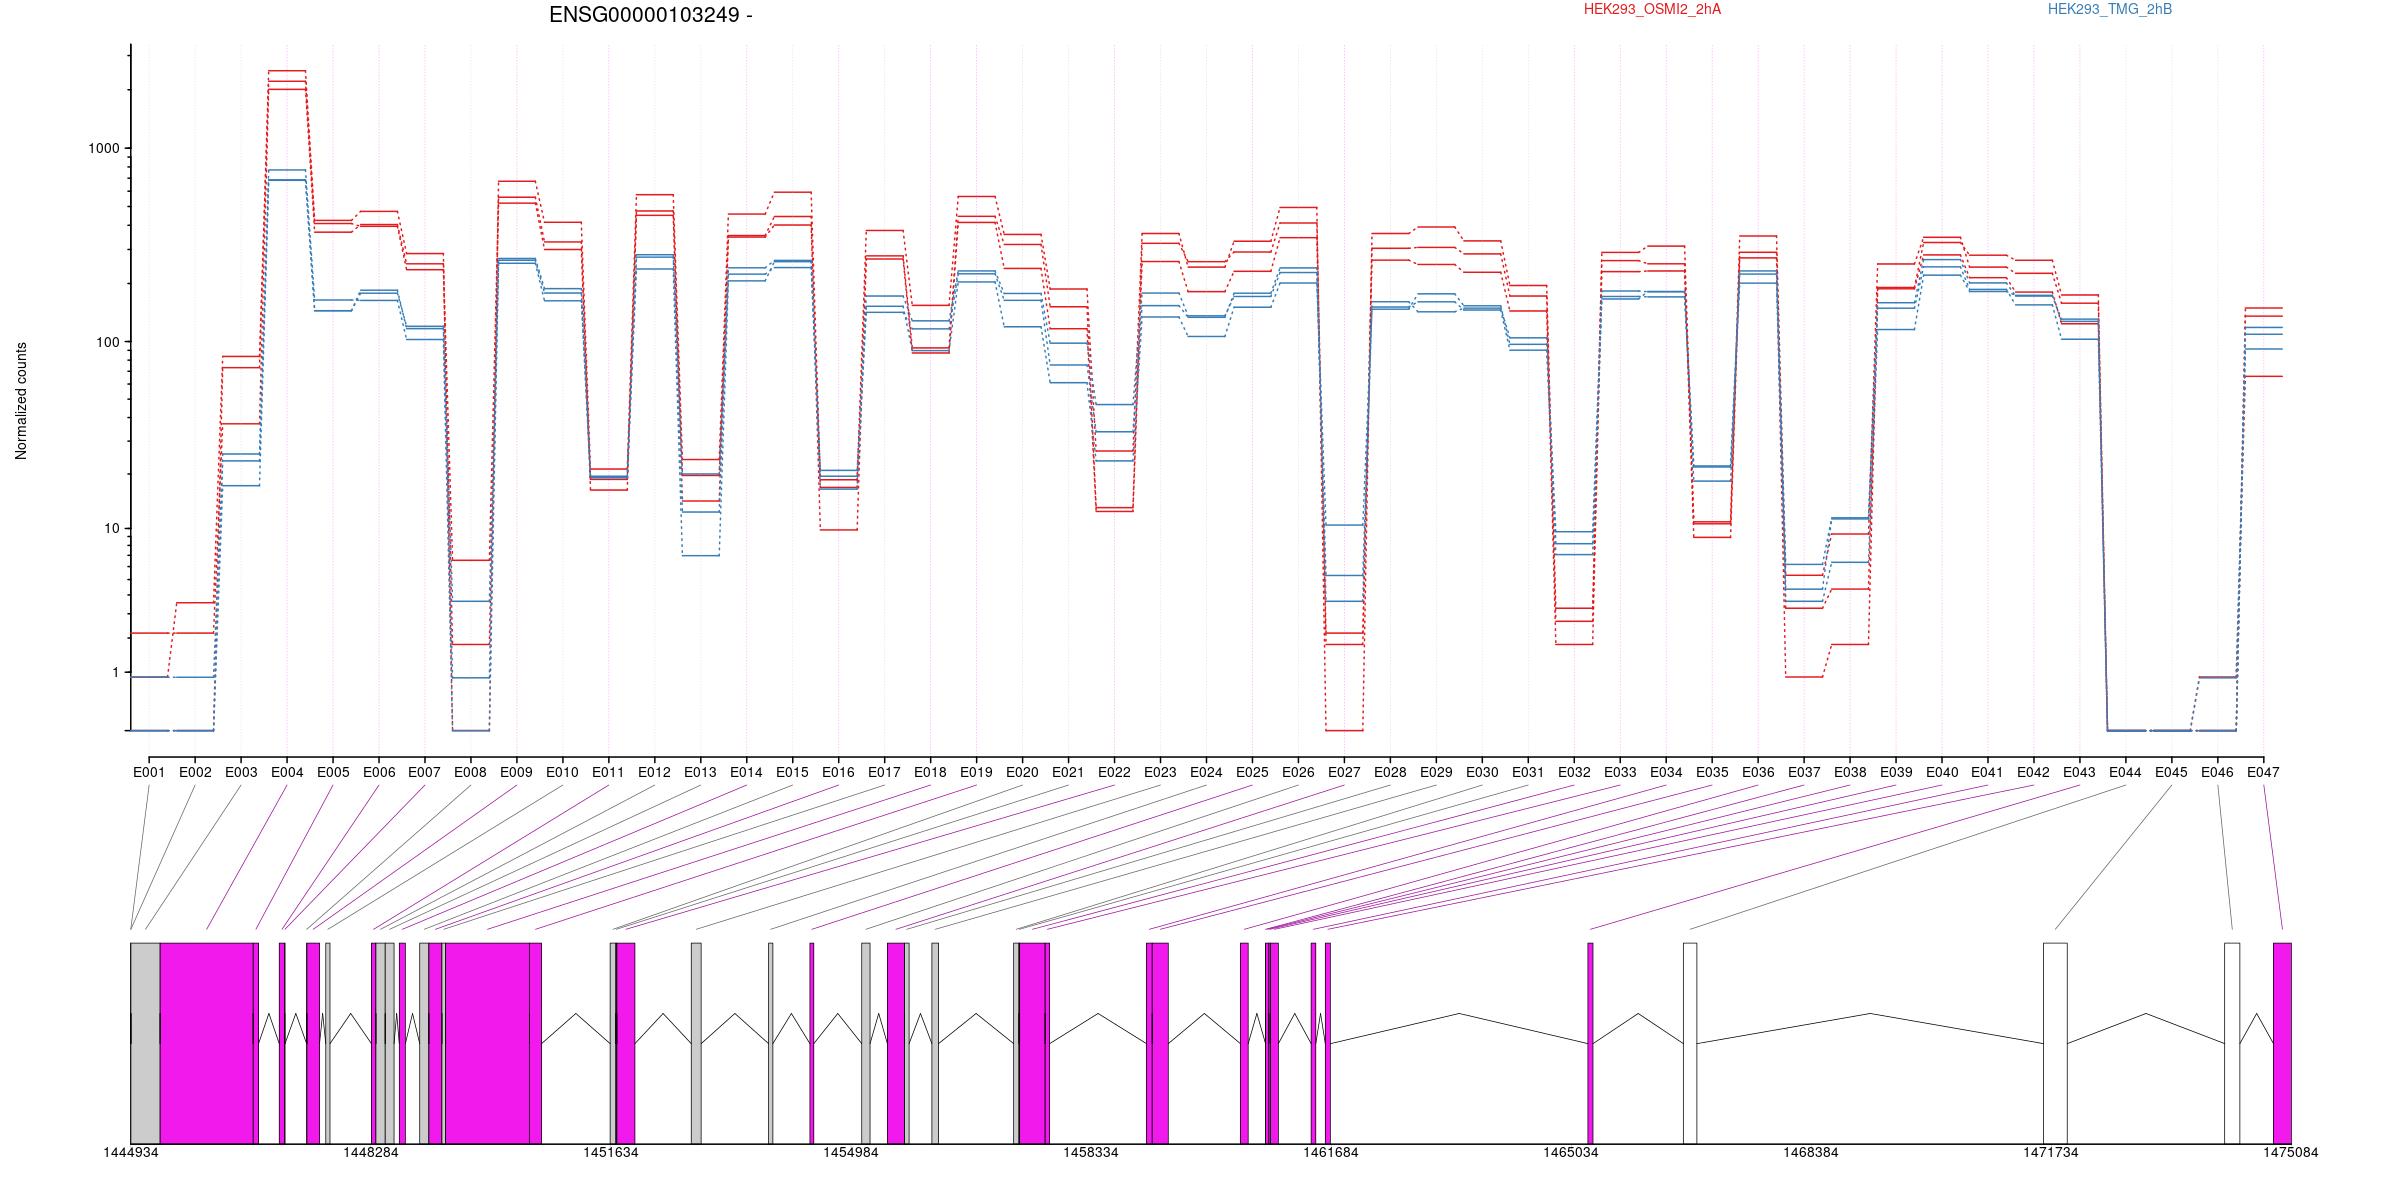
Task: Click exon label E019
Action: (977, 772)
